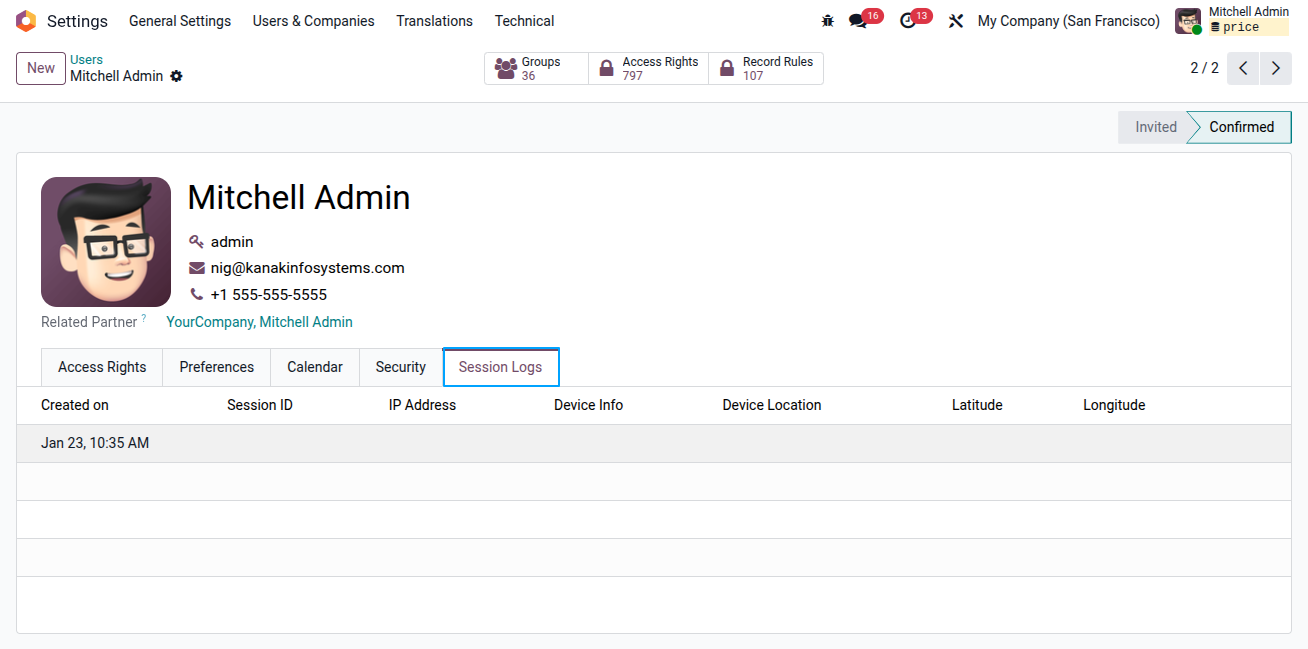Expand the Users & Companies menu
This screenshot has width=1308, height=649.
(314, 21)
